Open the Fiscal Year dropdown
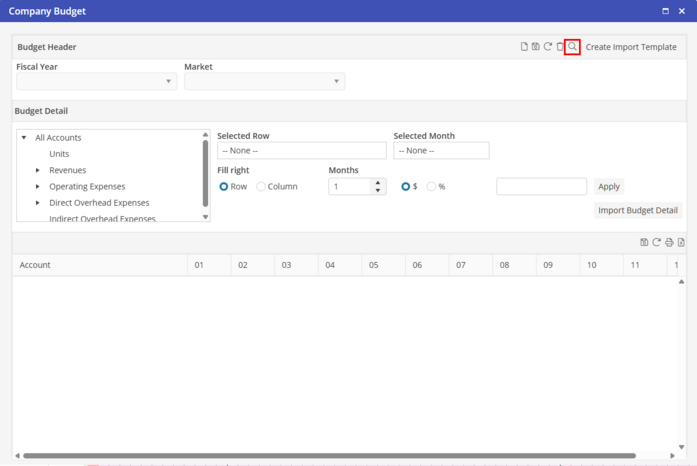Image resolution: width=697 pixels, height=466 pixels. tap(97, 82)
